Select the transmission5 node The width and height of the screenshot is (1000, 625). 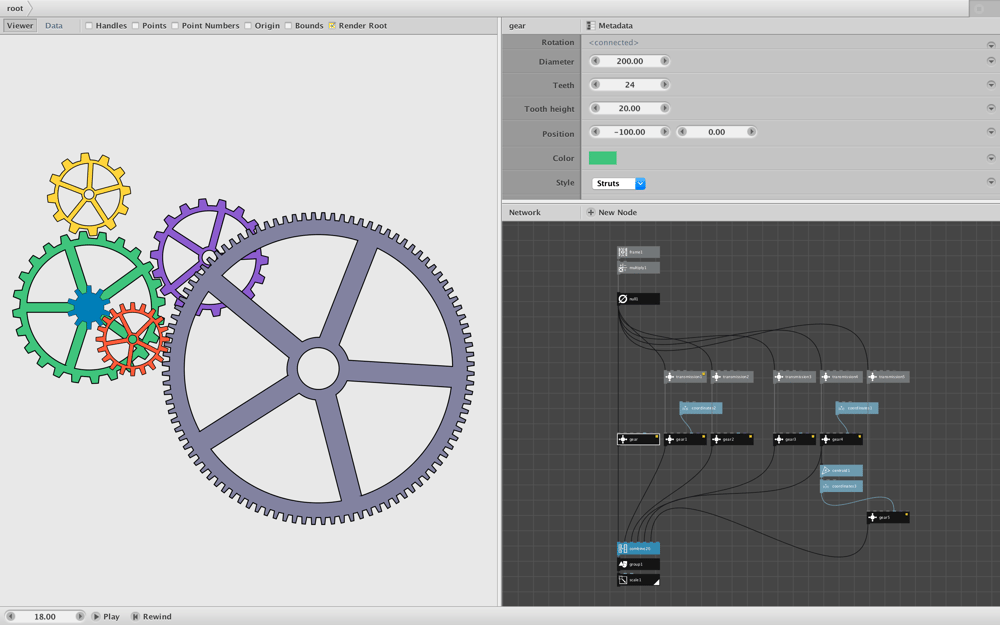(x=888, y=377)
